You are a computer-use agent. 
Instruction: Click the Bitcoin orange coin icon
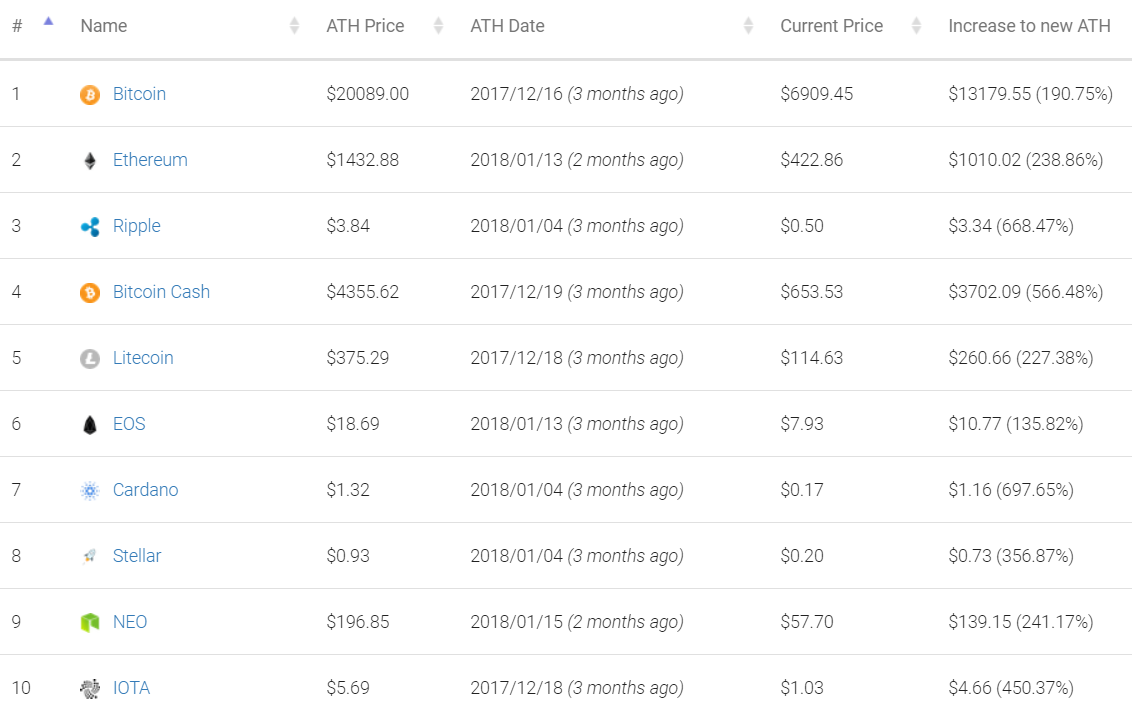(90, 95)
